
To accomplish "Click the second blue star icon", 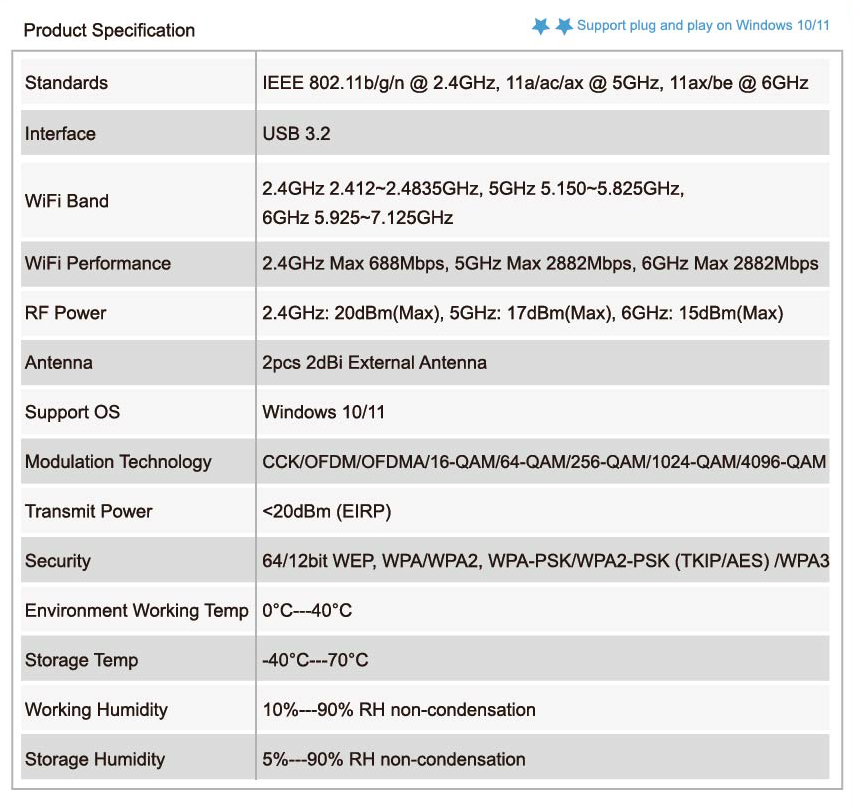I will 564,27.
